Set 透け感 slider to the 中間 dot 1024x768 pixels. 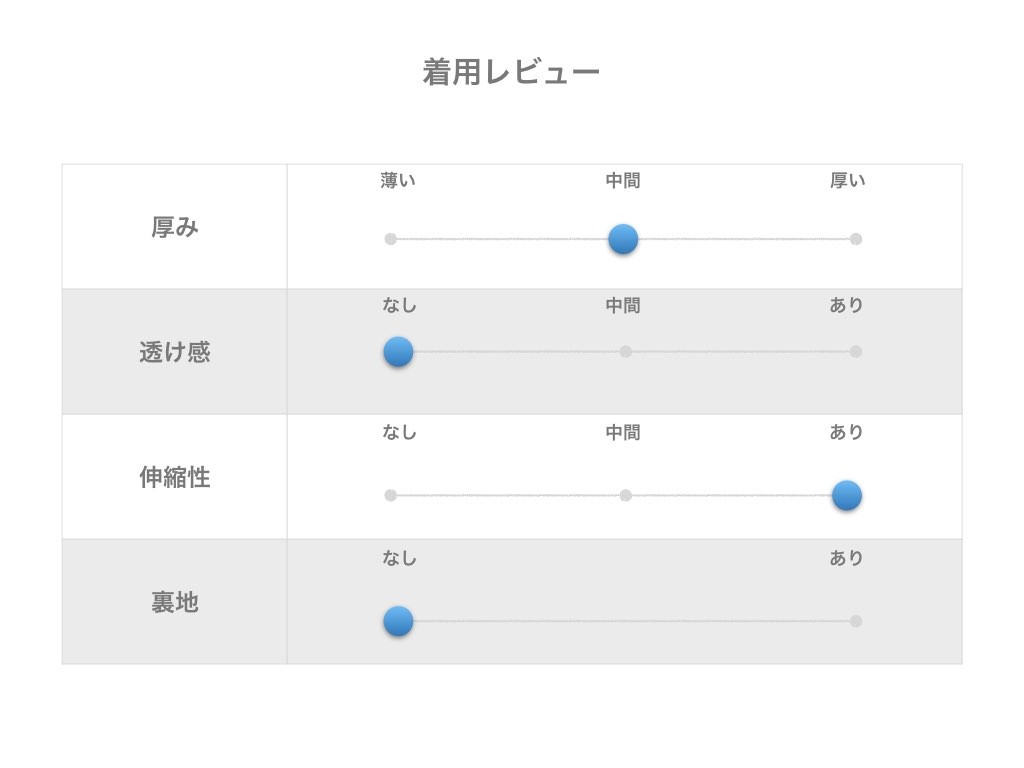(626, 352)
